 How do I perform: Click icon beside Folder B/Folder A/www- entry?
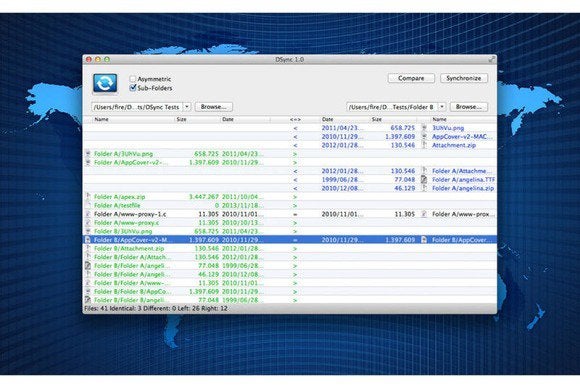88,283
